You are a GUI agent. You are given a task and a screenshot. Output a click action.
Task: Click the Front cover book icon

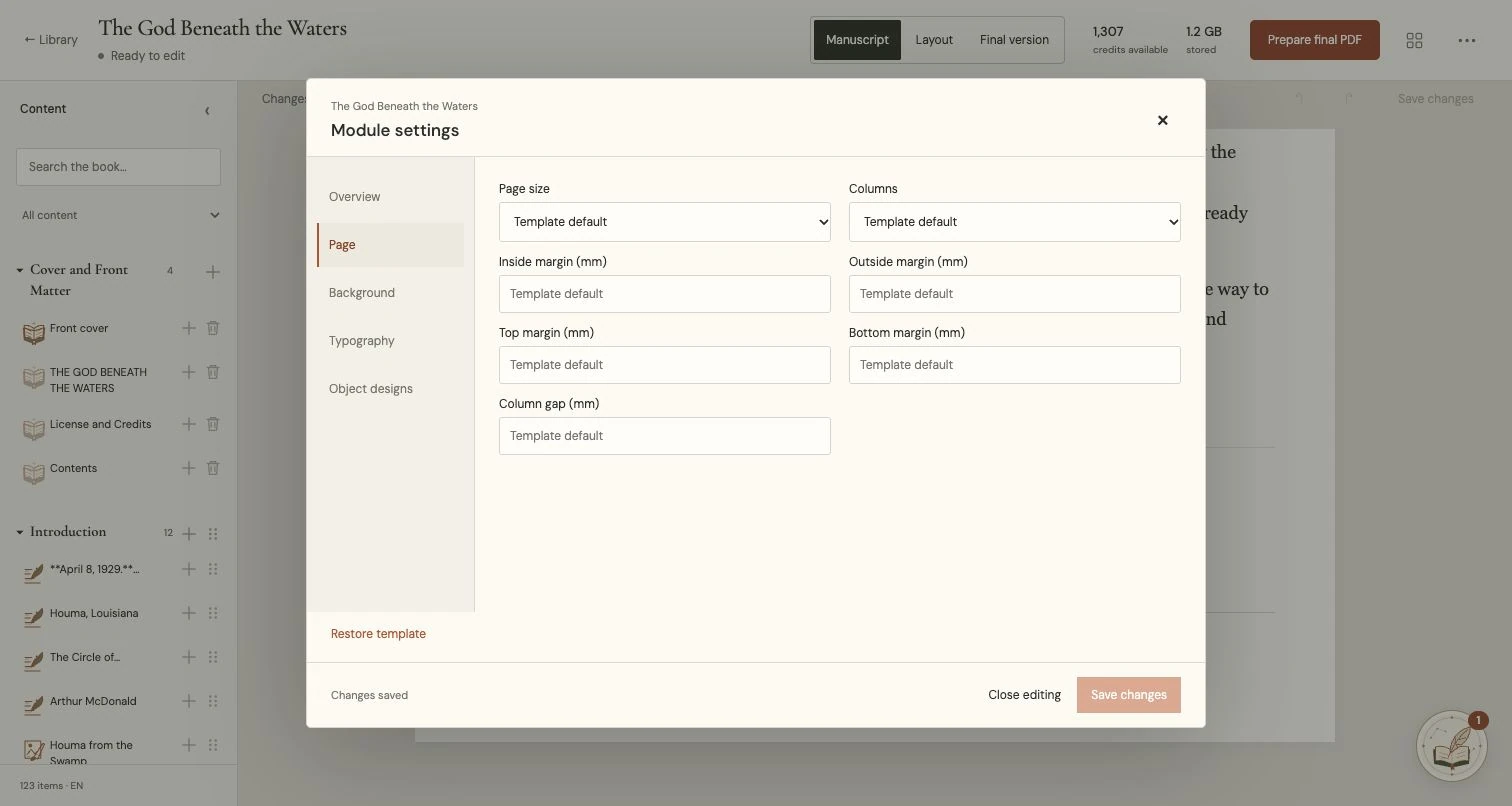click(34, 333)
